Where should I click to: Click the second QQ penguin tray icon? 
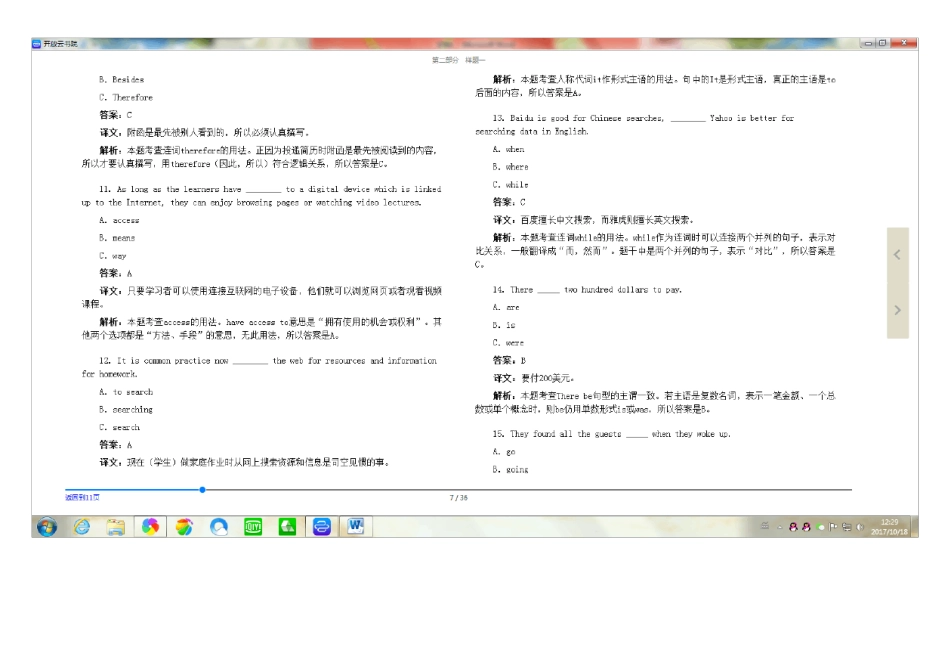[x=806, y=527]
